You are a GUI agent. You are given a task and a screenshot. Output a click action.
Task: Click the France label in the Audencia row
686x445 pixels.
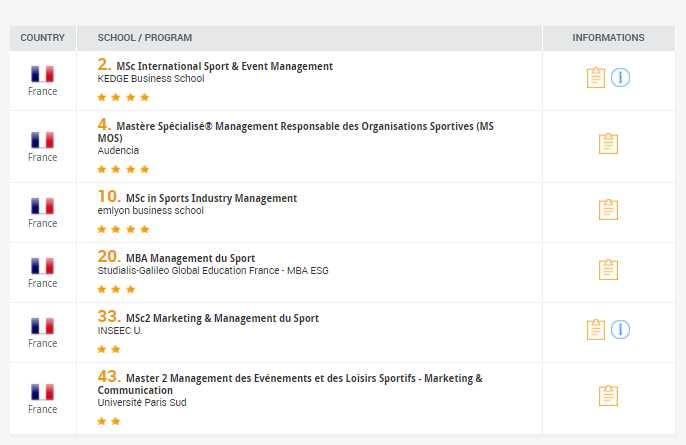point(42,158)
